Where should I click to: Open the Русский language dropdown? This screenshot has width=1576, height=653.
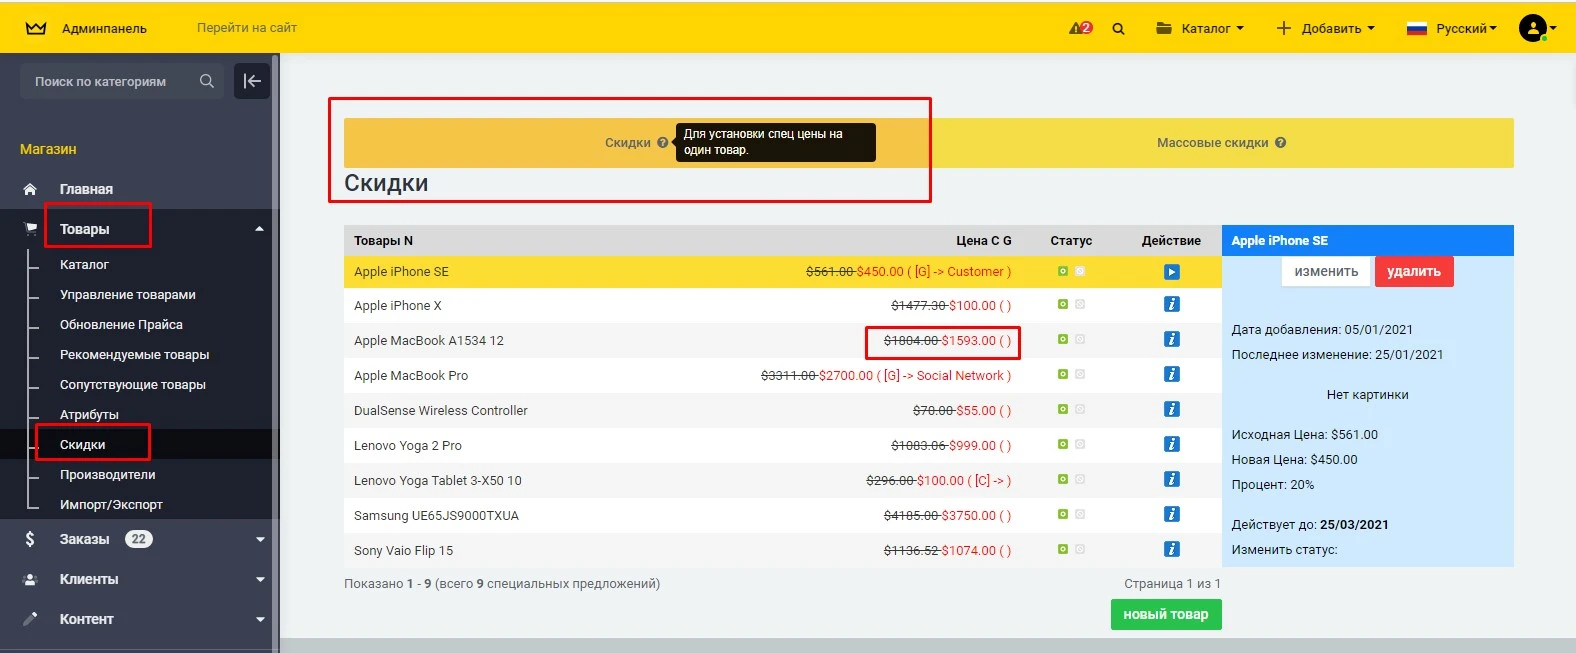[x=1452, y=28]
